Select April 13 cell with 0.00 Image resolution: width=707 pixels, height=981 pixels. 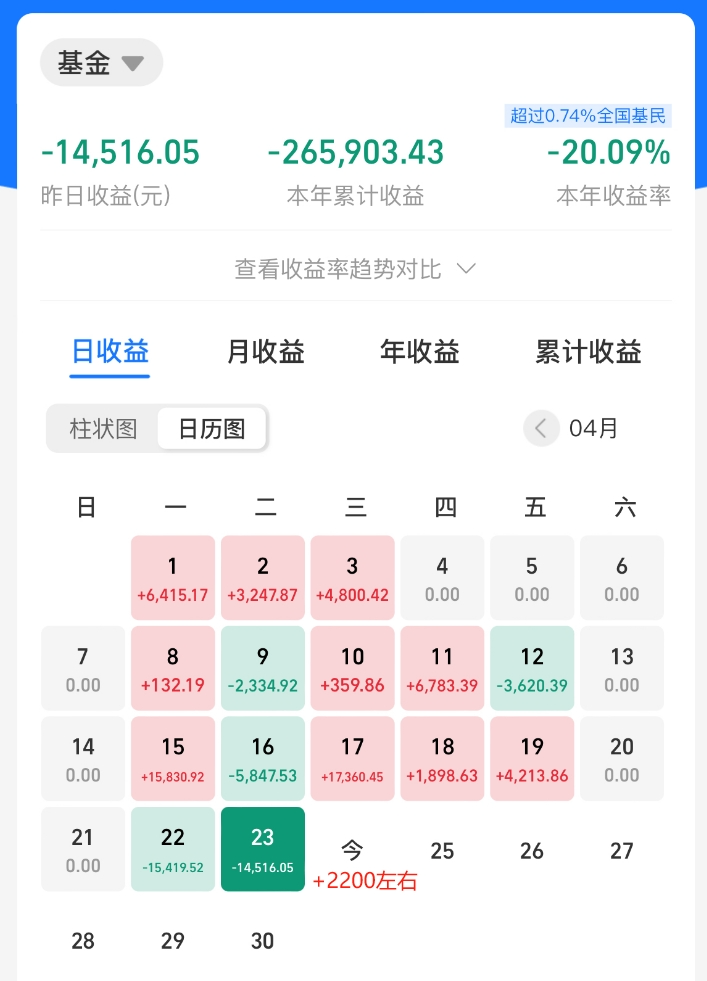click(622, 668)
